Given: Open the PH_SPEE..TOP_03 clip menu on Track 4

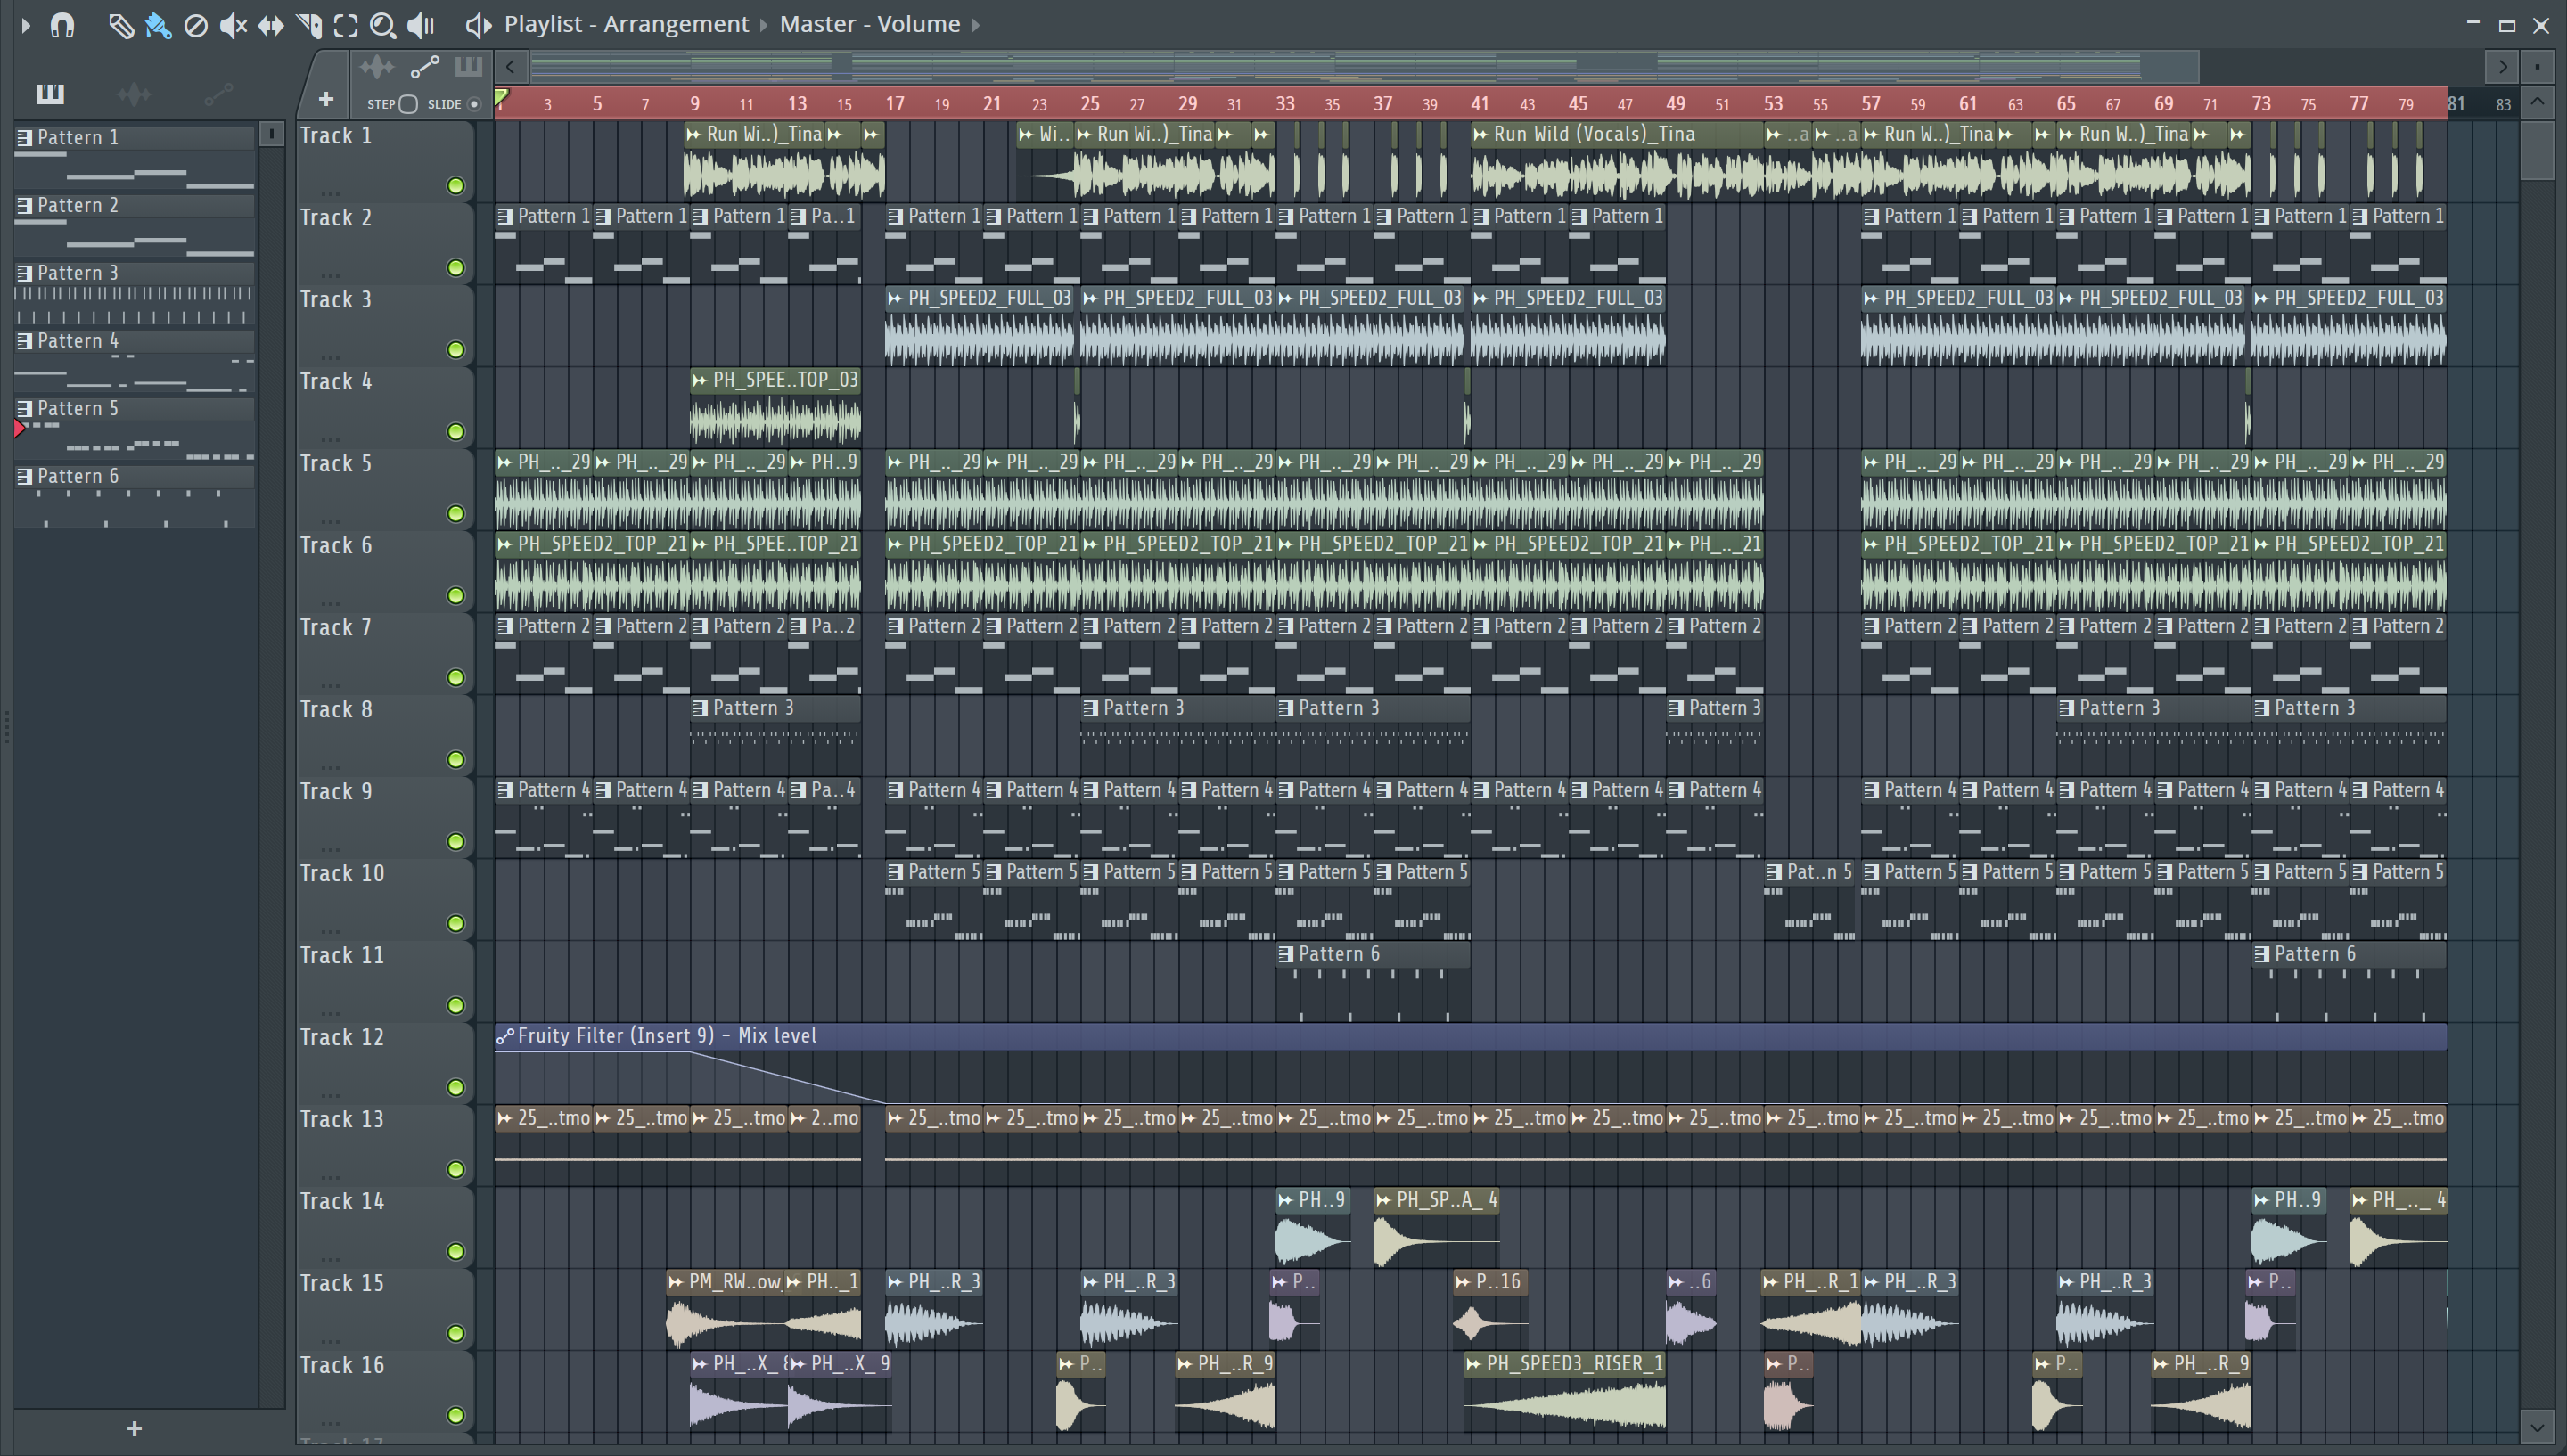Looking at the screenshot, I should tap(700, 380).
